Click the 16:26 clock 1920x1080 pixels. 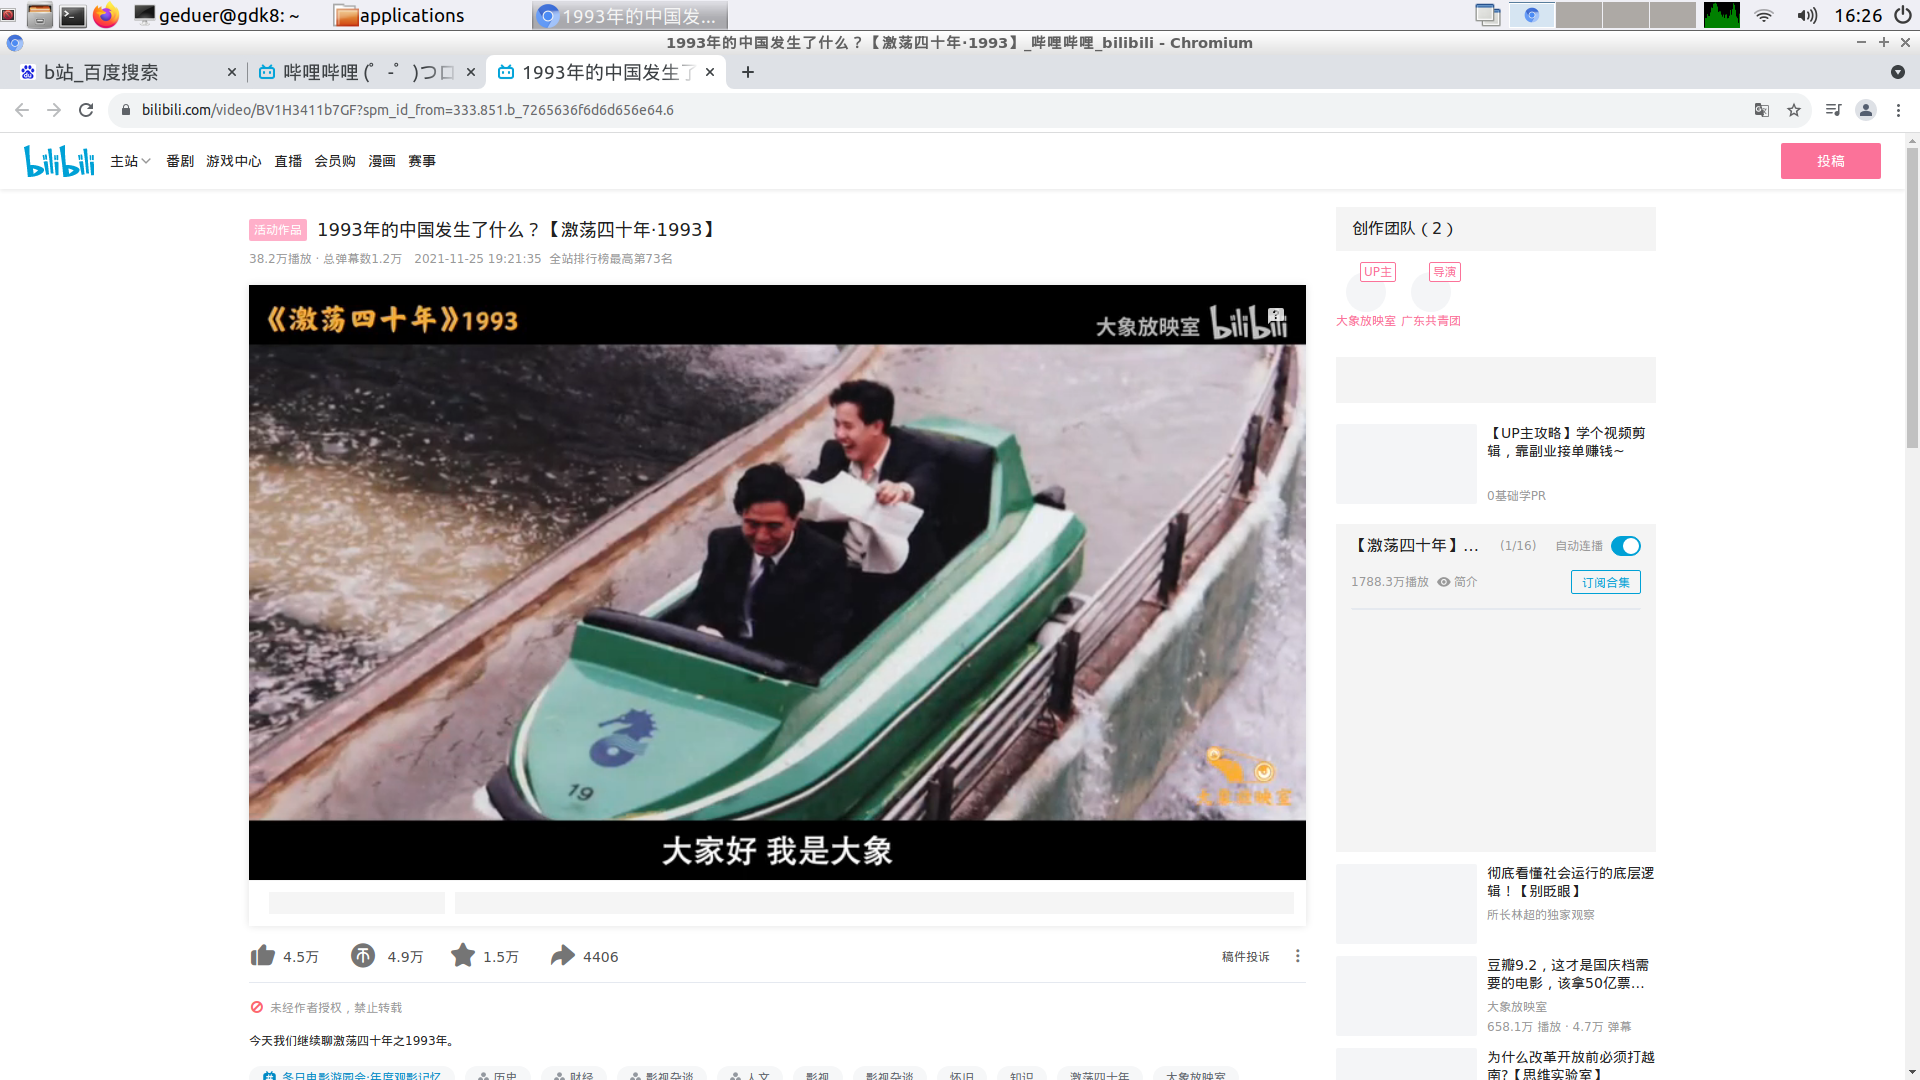click(x=1858, y=15)
